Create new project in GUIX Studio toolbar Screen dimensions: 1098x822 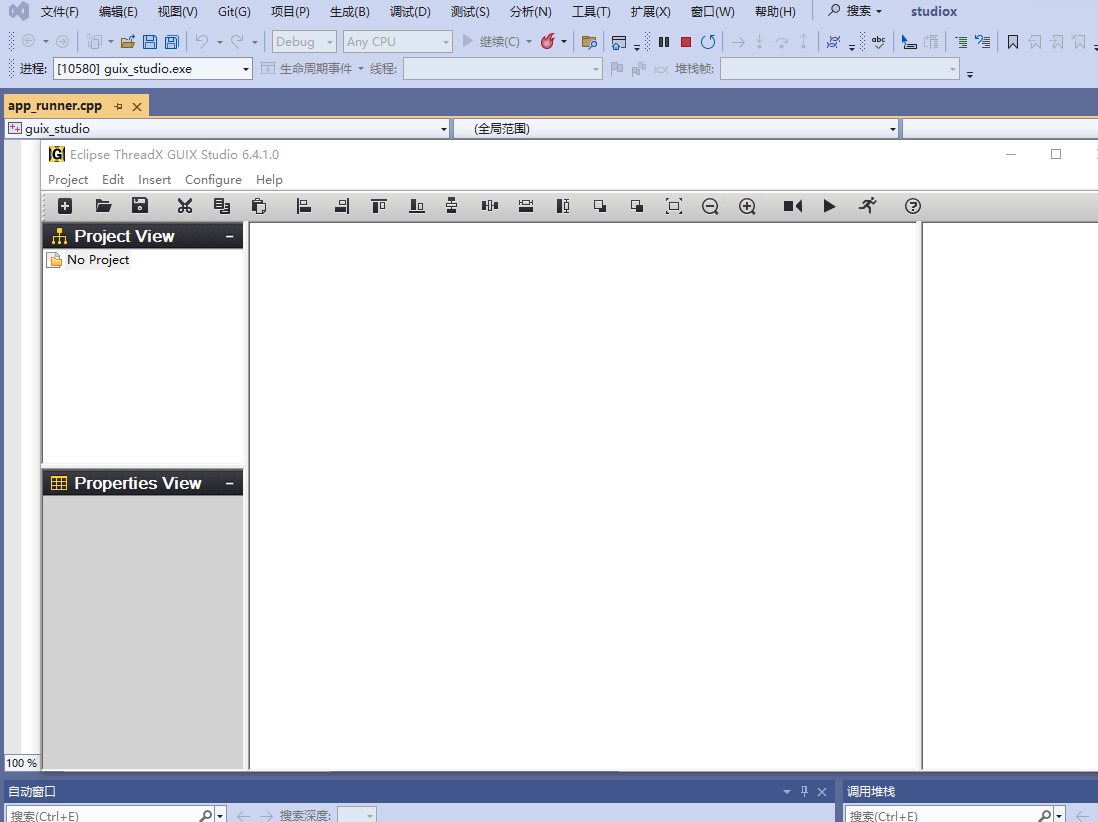pos(65,206)
